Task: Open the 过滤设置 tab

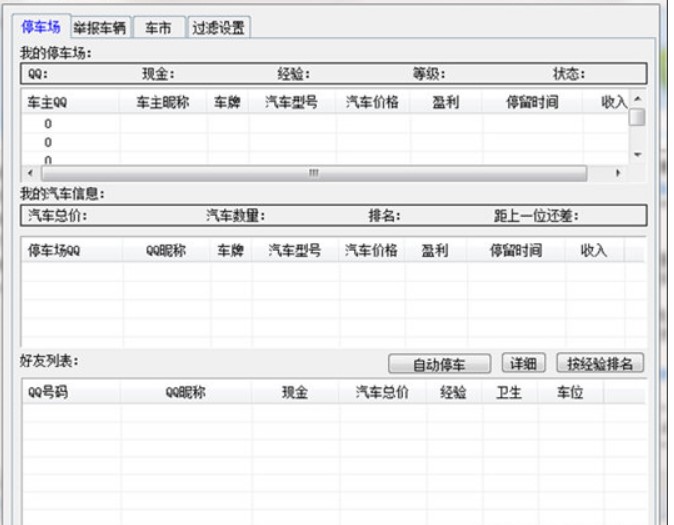Action: [218, 28]
